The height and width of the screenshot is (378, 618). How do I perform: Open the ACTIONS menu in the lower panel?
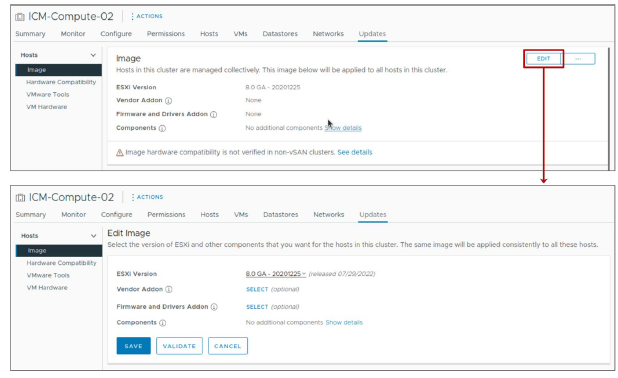(147, 197)
